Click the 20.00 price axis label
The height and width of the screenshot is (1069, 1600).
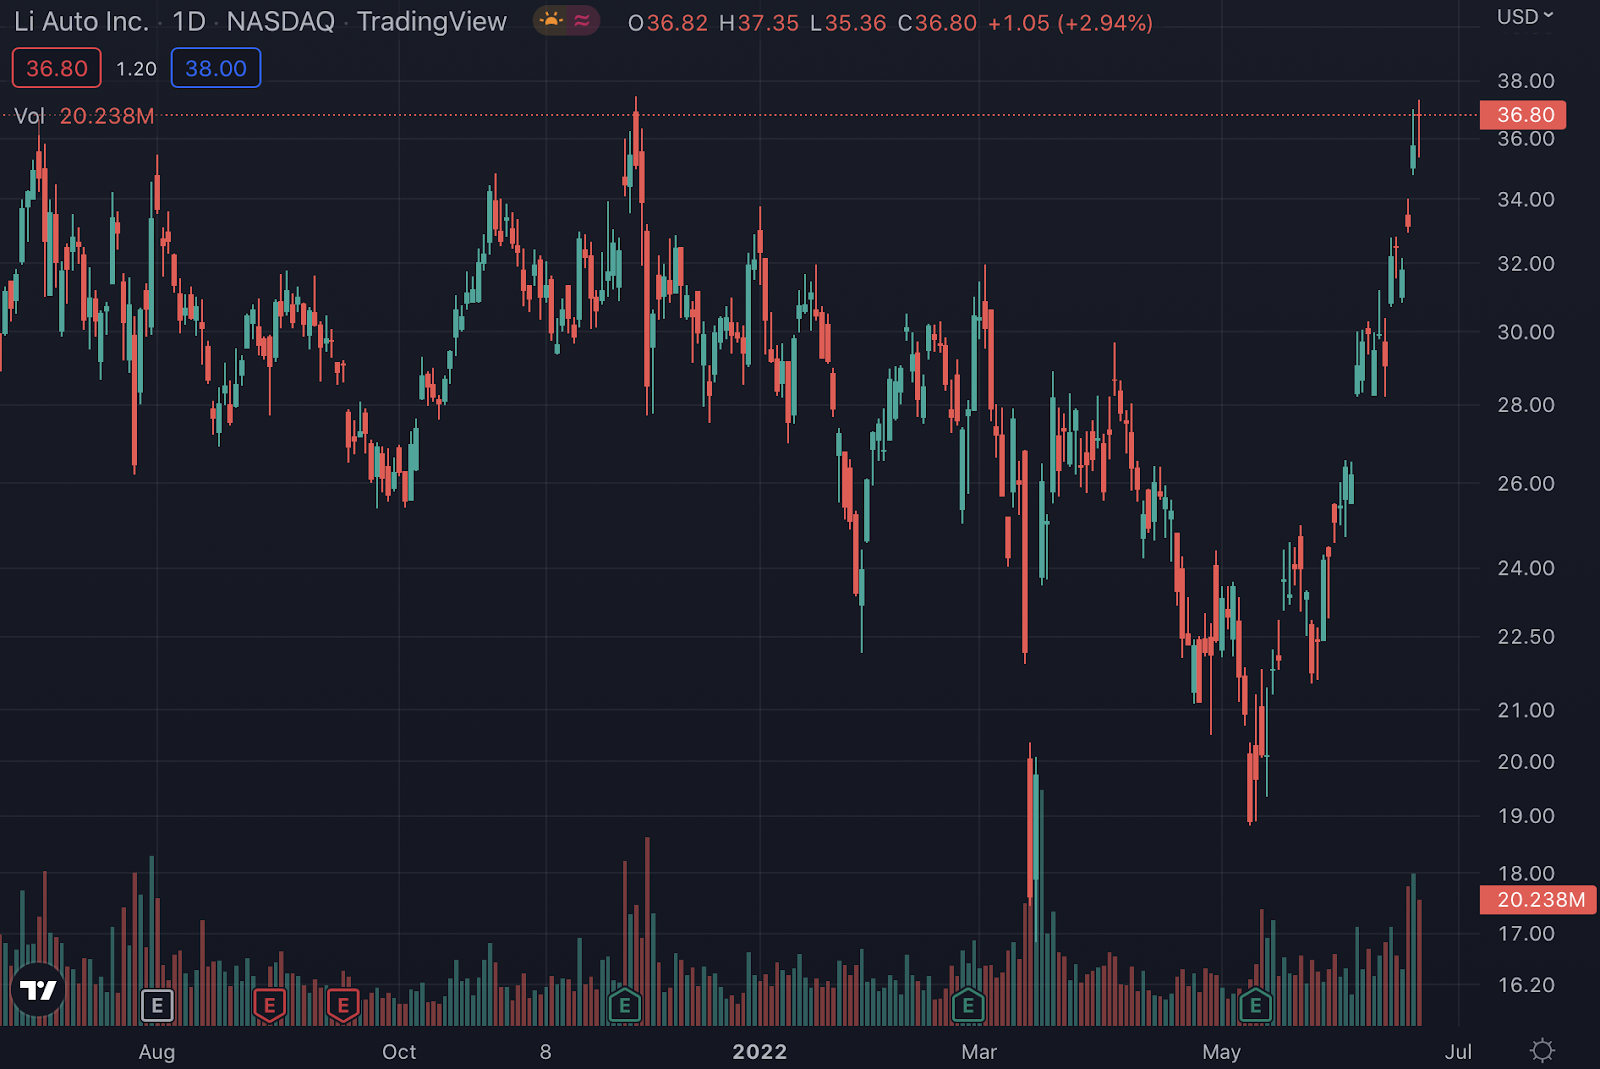pos(1526,762)
